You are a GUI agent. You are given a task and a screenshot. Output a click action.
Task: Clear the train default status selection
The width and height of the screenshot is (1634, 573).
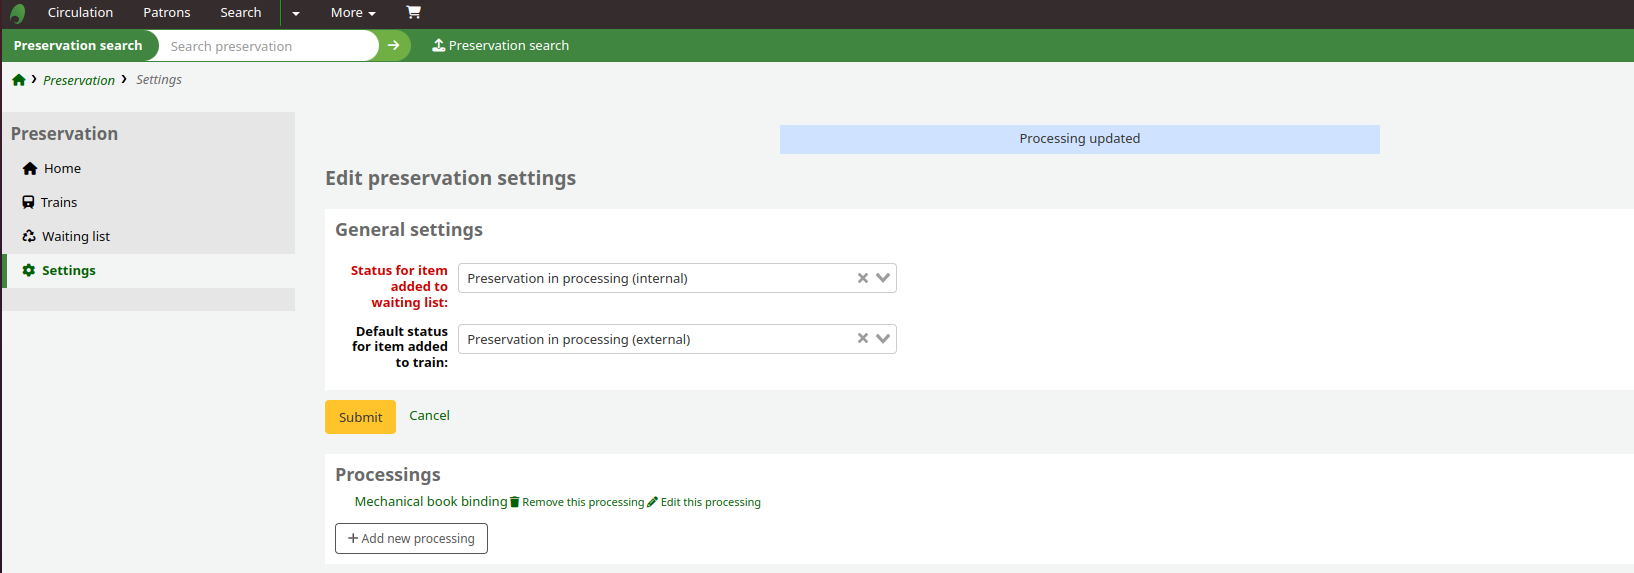tap(862, 339)
